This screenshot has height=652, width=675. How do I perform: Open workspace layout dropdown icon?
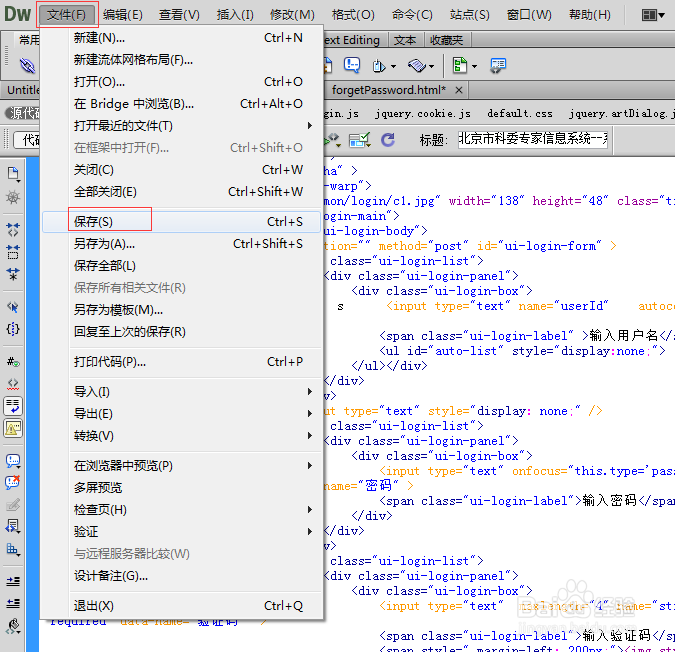tap(653, 15)
